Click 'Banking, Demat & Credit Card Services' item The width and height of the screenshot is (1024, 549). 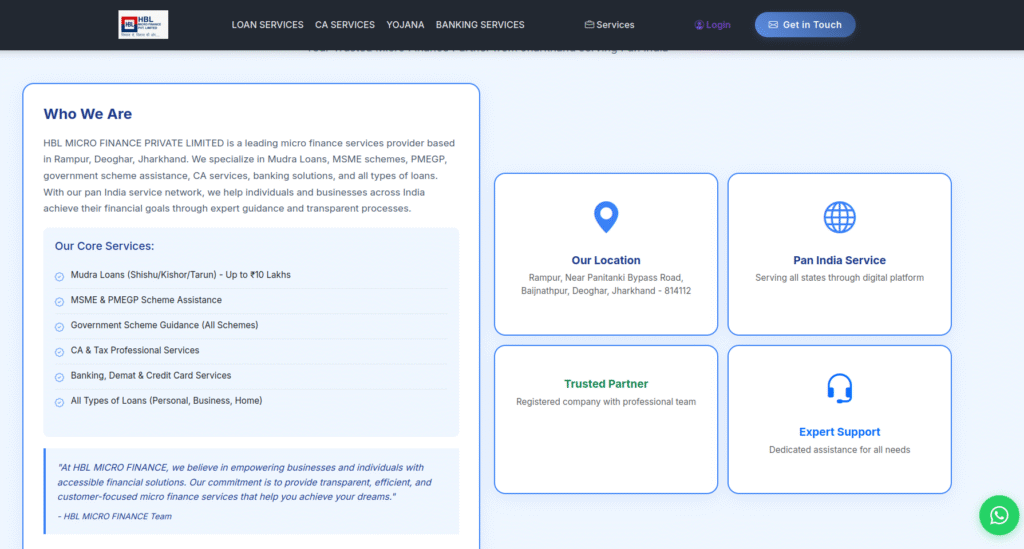pyautogui.click(x=151, y=375)
